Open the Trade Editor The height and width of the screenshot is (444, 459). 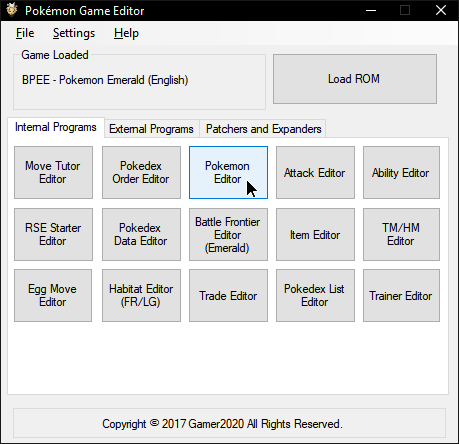click(x=228, y=295)
